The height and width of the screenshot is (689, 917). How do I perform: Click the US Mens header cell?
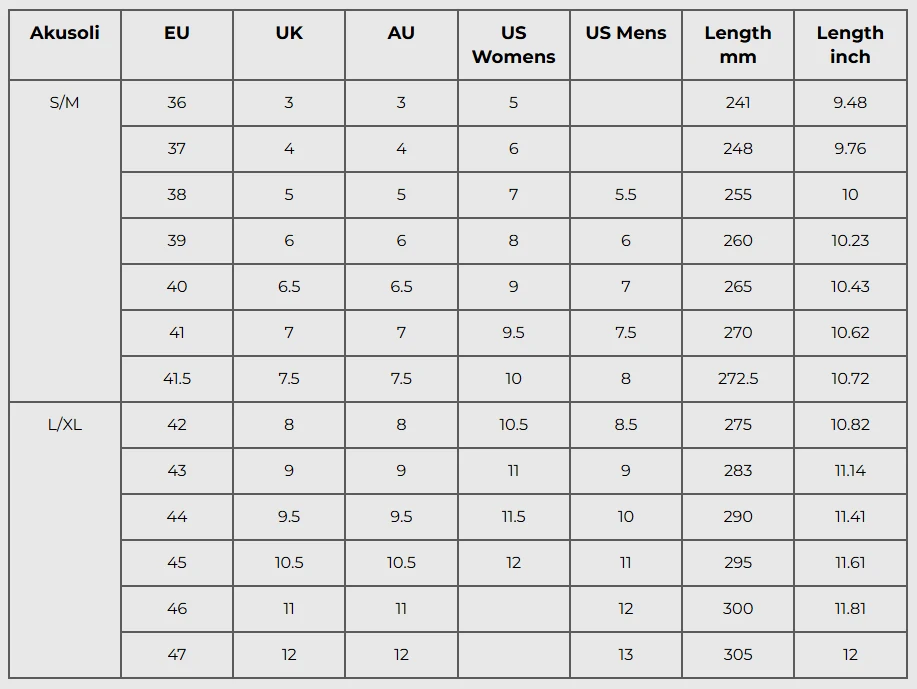(x=626, y=33)
